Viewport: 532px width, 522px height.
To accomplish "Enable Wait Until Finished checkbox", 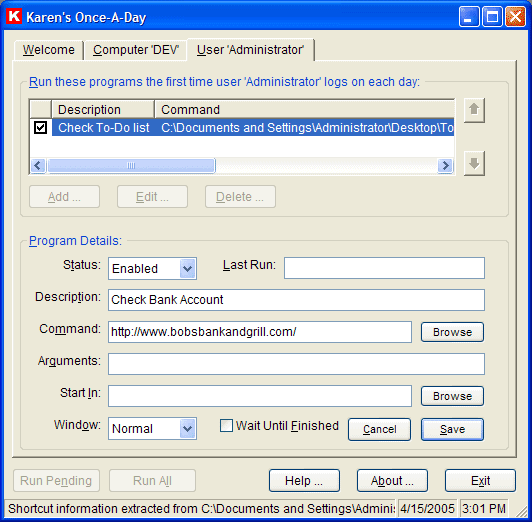I will point(226,426).
